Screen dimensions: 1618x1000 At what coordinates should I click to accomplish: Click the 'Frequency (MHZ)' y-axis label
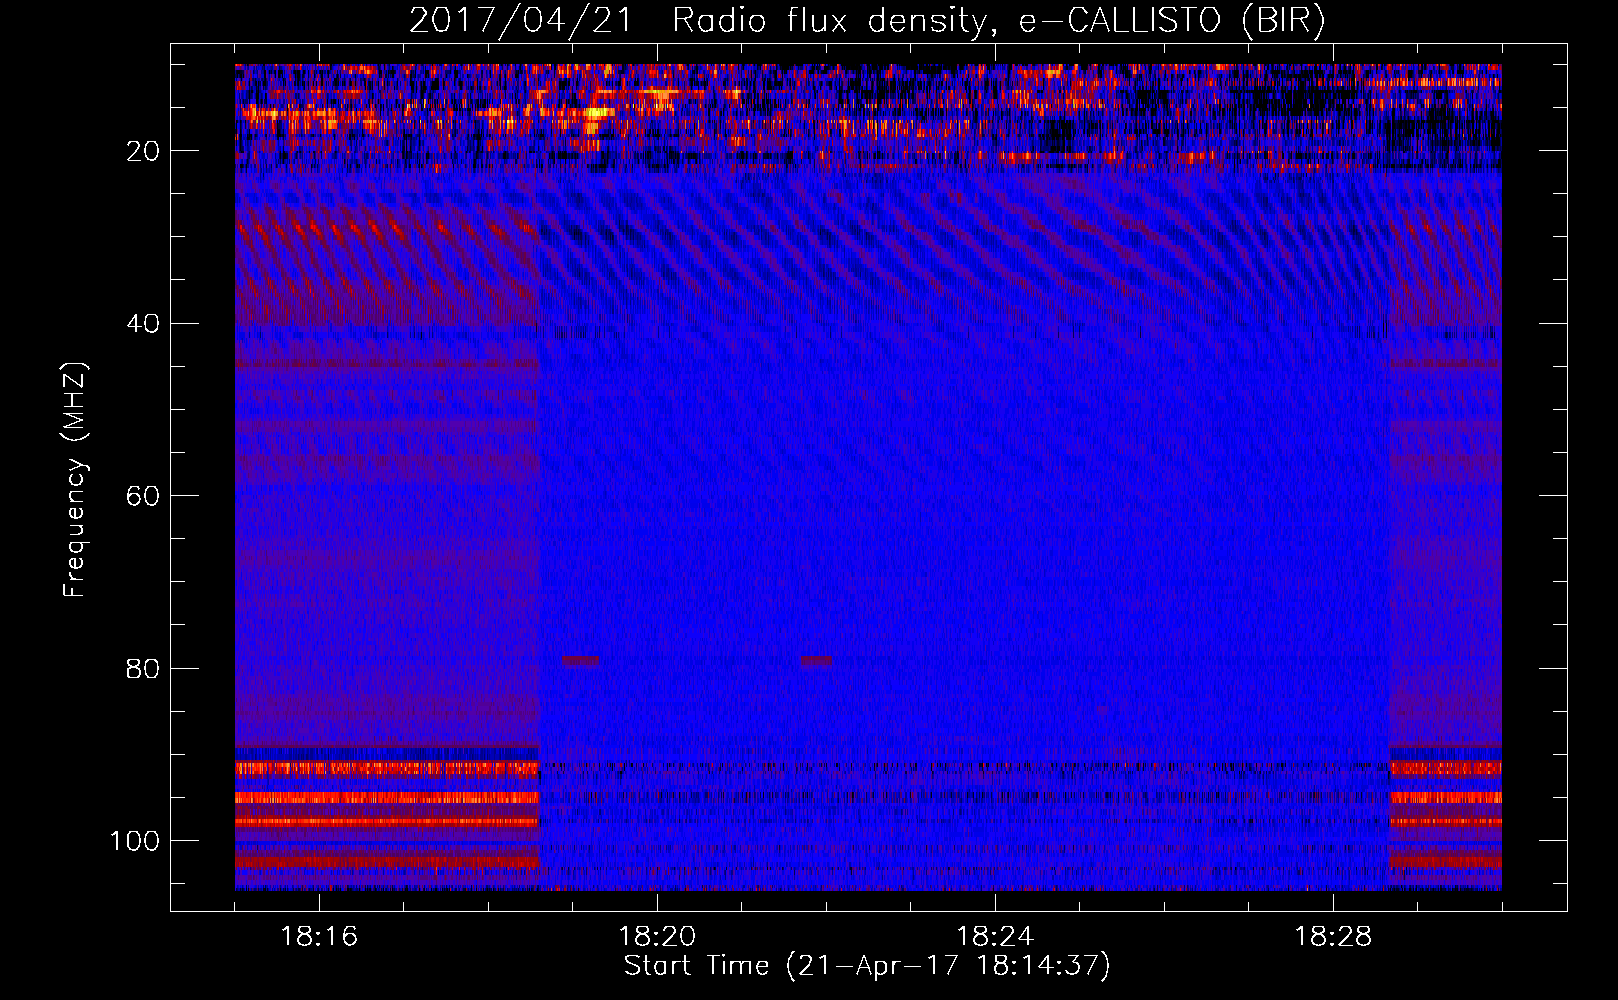(75, 480)
